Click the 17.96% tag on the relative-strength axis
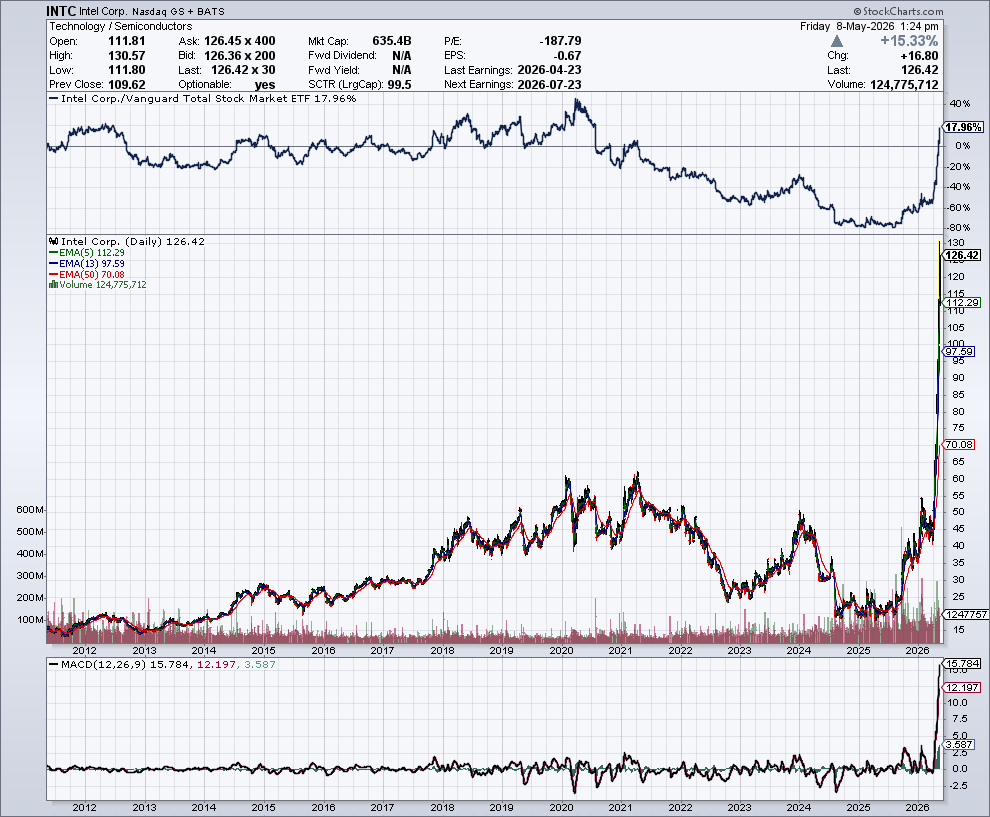990x817 pixels. [x=963, y=128]
